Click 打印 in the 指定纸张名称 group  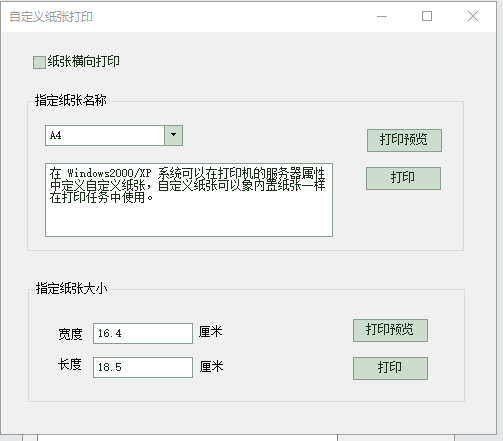(403, 178)
